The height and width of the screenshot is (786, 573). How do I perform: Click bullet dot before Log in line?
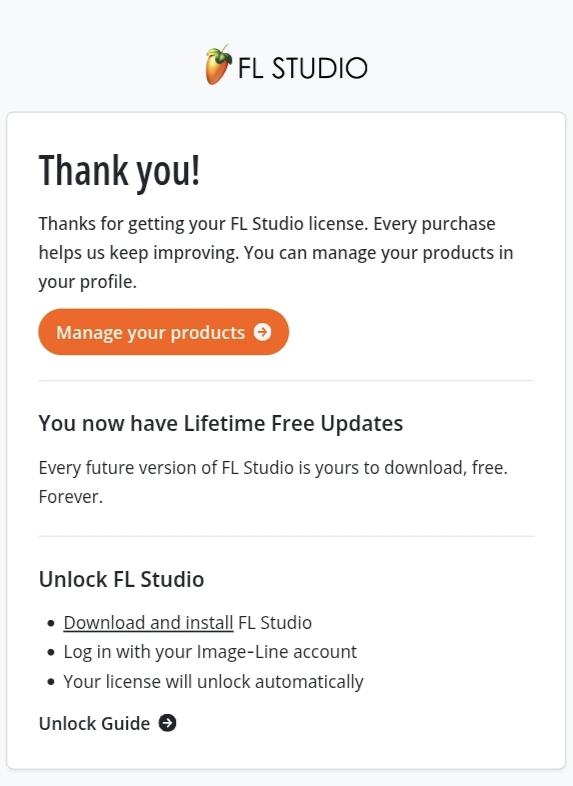[x=51, y=653]
